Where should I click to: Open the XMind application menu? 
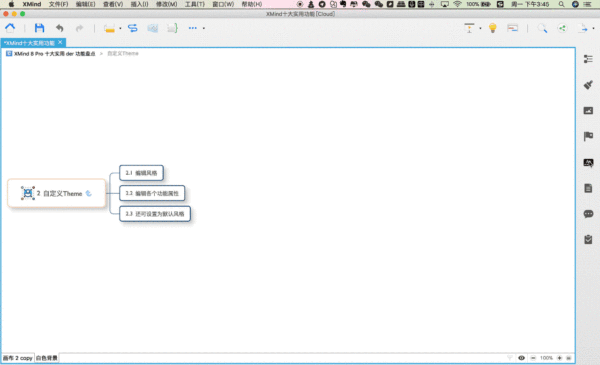coord(31,4)
